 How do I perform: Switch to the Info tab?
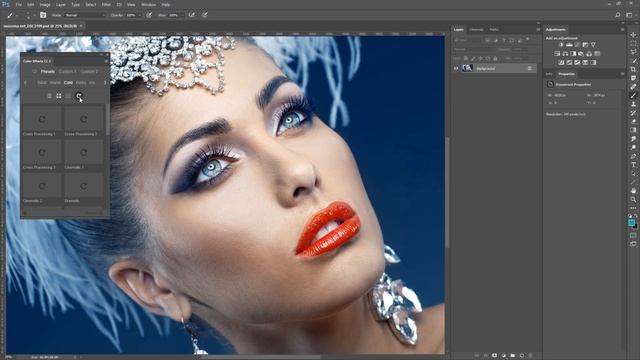(549, 74)
